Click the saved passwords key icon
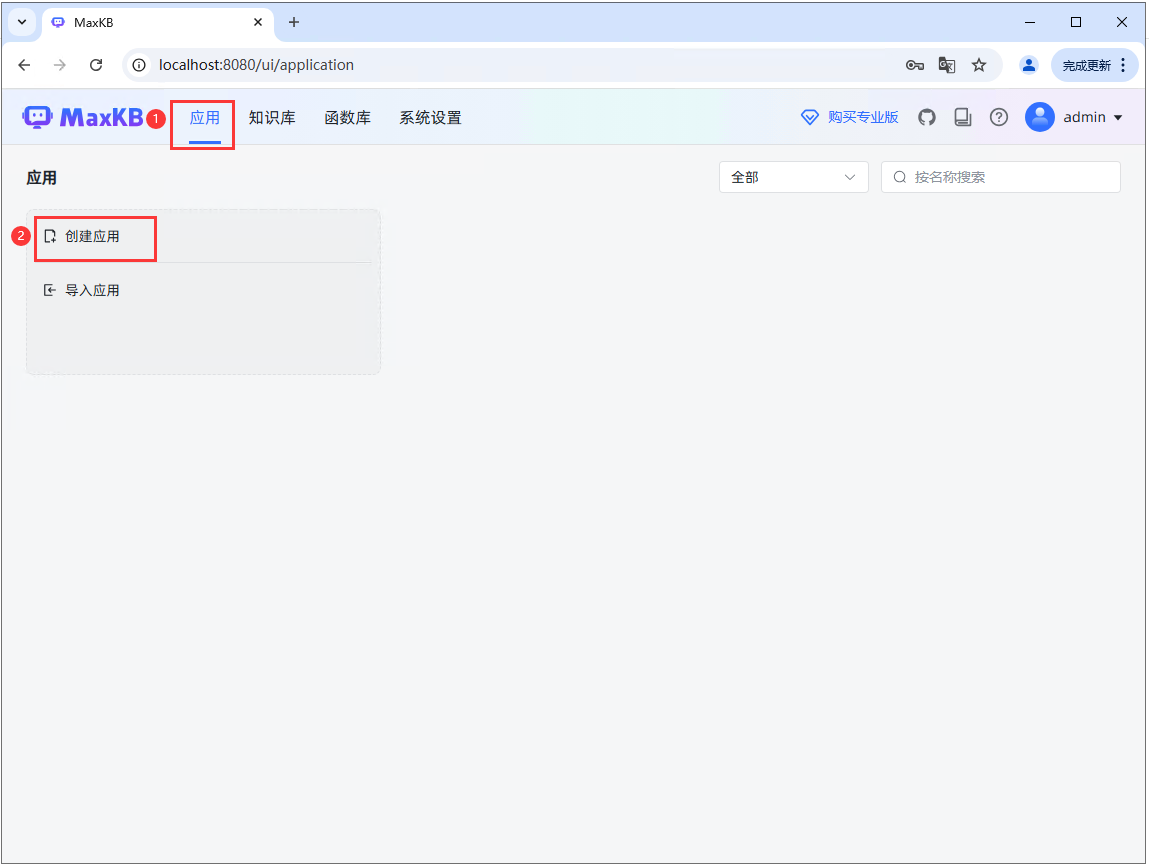Image resolution: width=1149 pixels, height=866 pixels. point(915,65)
